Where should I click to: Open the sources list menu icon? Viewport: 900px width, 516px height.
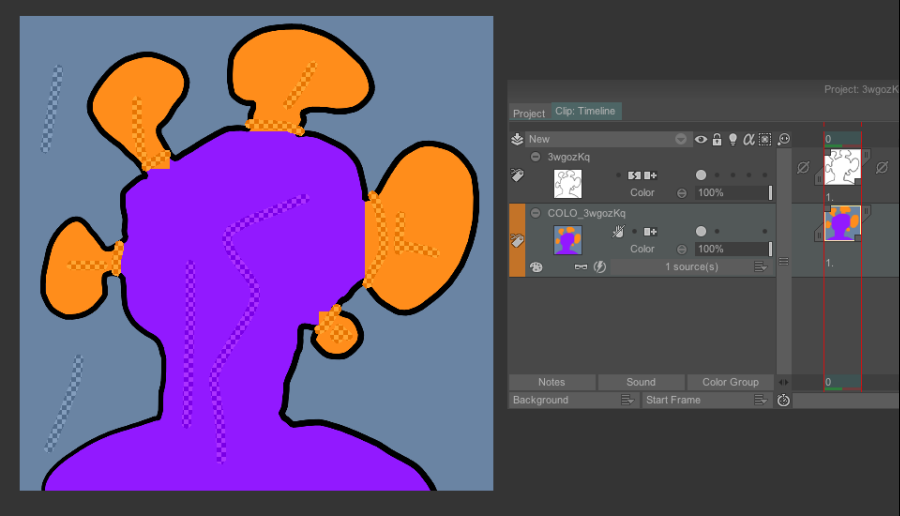(761, 267)
